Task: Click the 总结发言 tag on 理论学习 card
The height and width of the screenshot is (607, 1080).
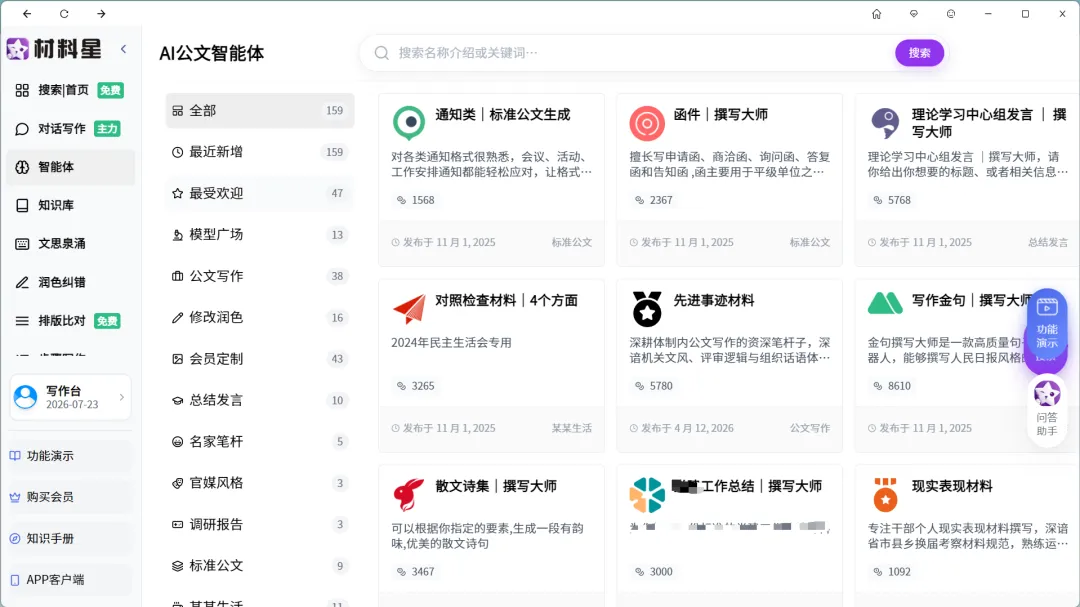Action: (x=1048, y=243)
